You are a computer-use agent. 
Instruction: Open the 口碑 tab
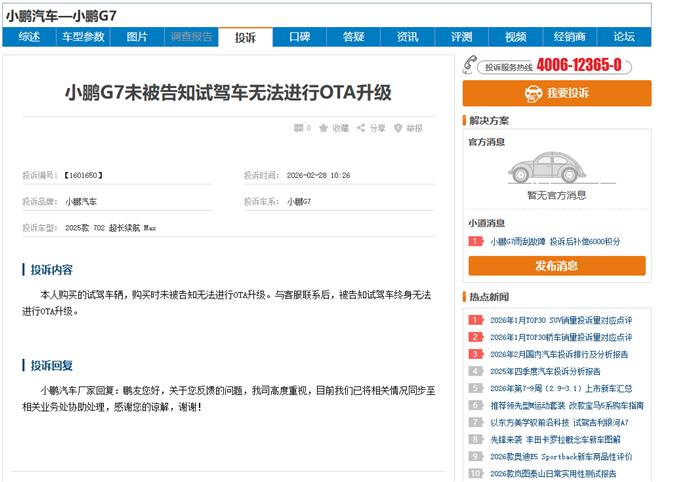click(x=299, y=37)
